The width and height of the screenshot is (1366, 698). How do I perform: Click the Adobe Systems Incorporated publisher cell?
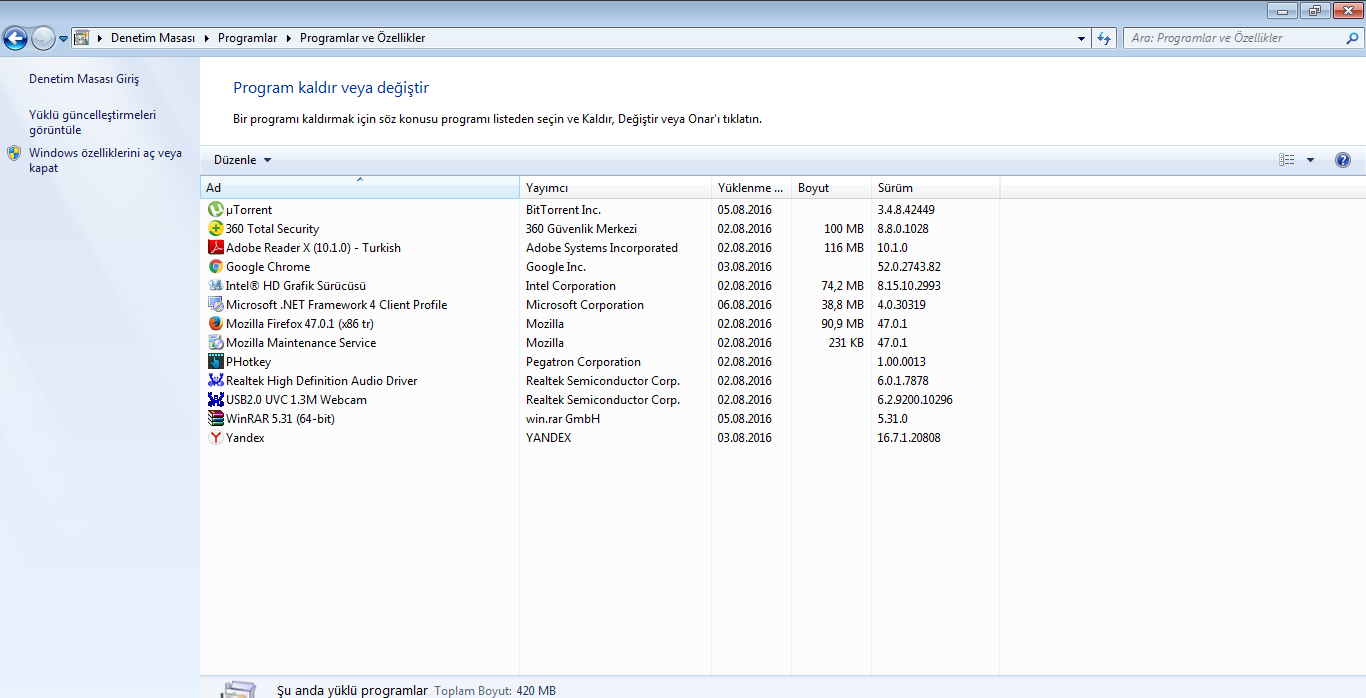click(x=602, y=248)
